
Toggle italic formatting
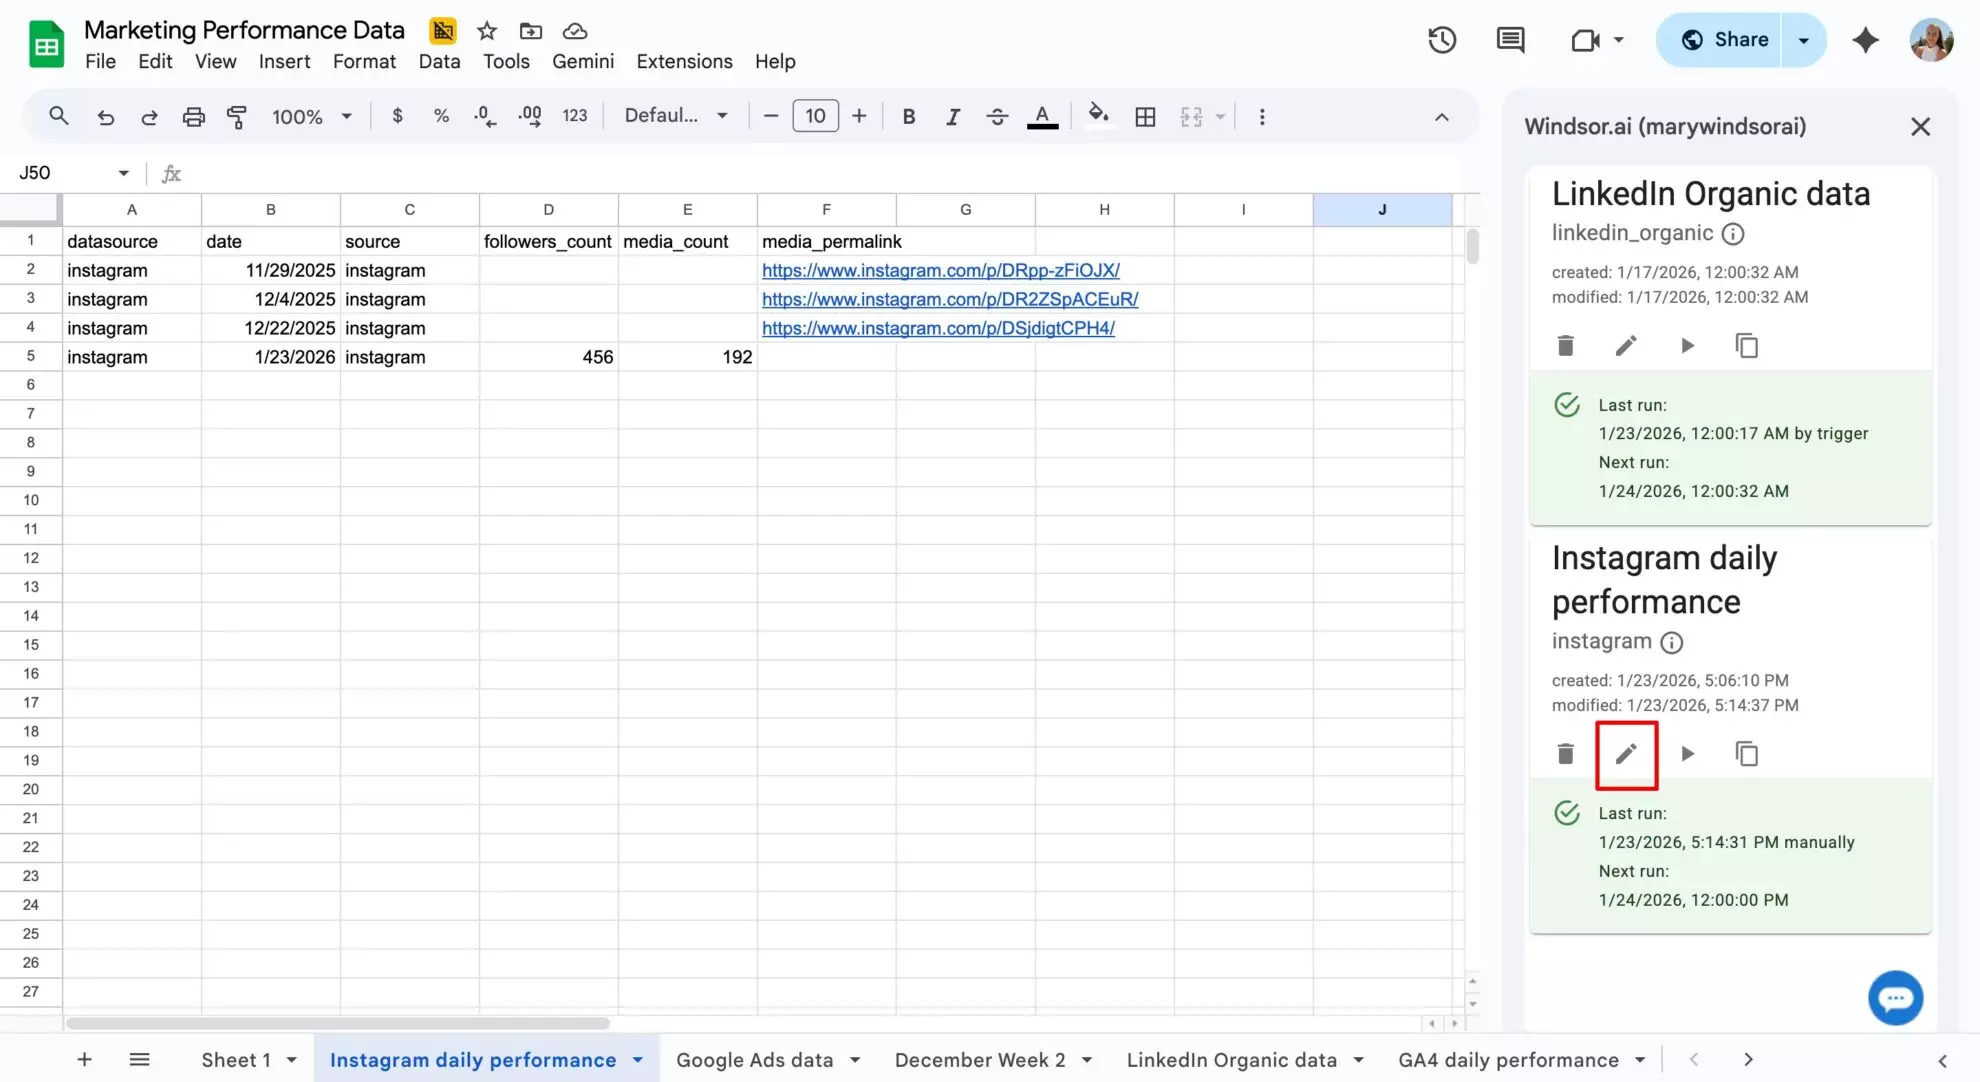(x=952, y=116)
